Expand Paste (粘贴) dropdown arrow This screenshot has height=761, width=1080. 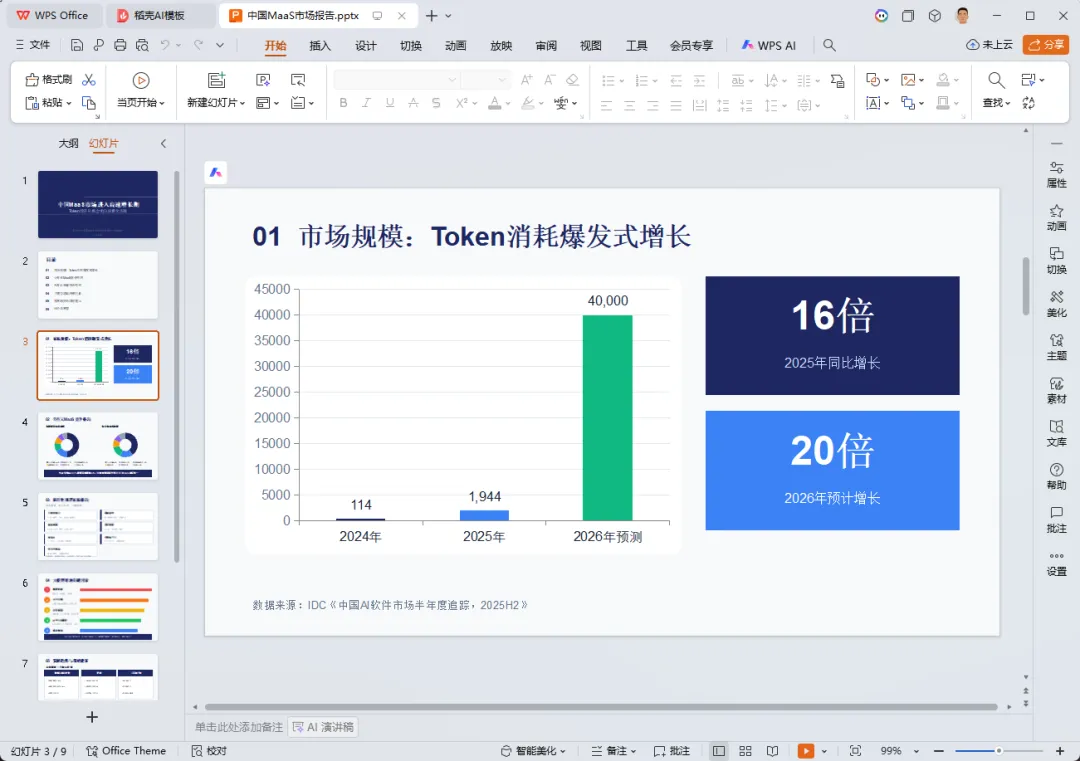69,103
